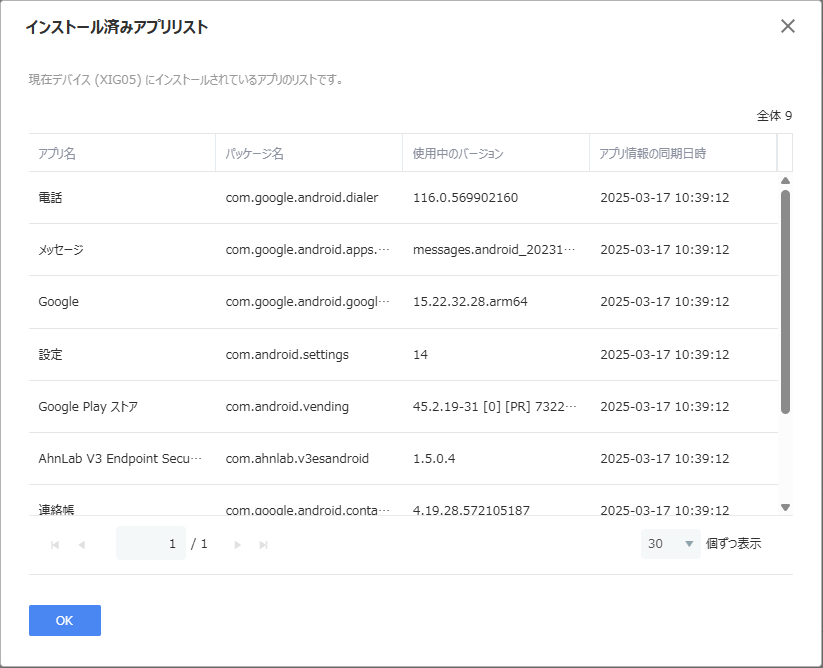This screenshot has height=668, width=823.
Task: Close the installed app list dialog
Action: tap(787, 26)
